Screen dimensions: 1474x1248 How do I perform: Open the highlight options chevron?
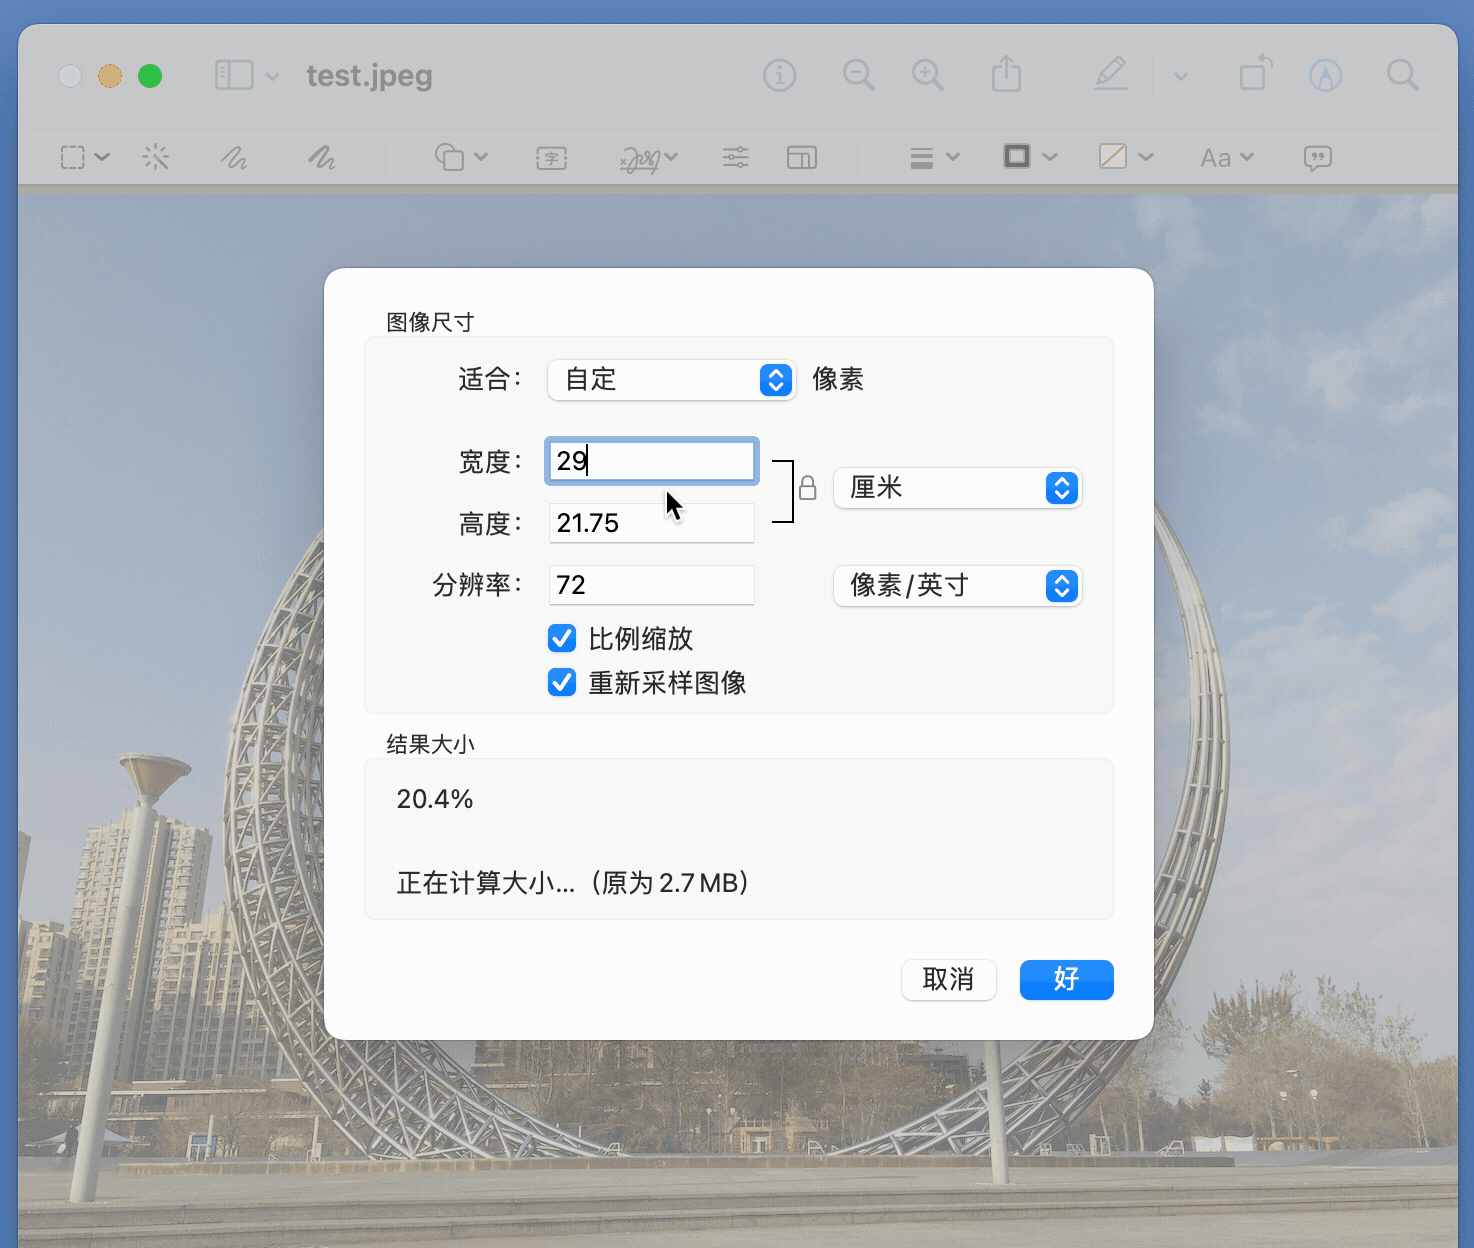click(1181, 76)
